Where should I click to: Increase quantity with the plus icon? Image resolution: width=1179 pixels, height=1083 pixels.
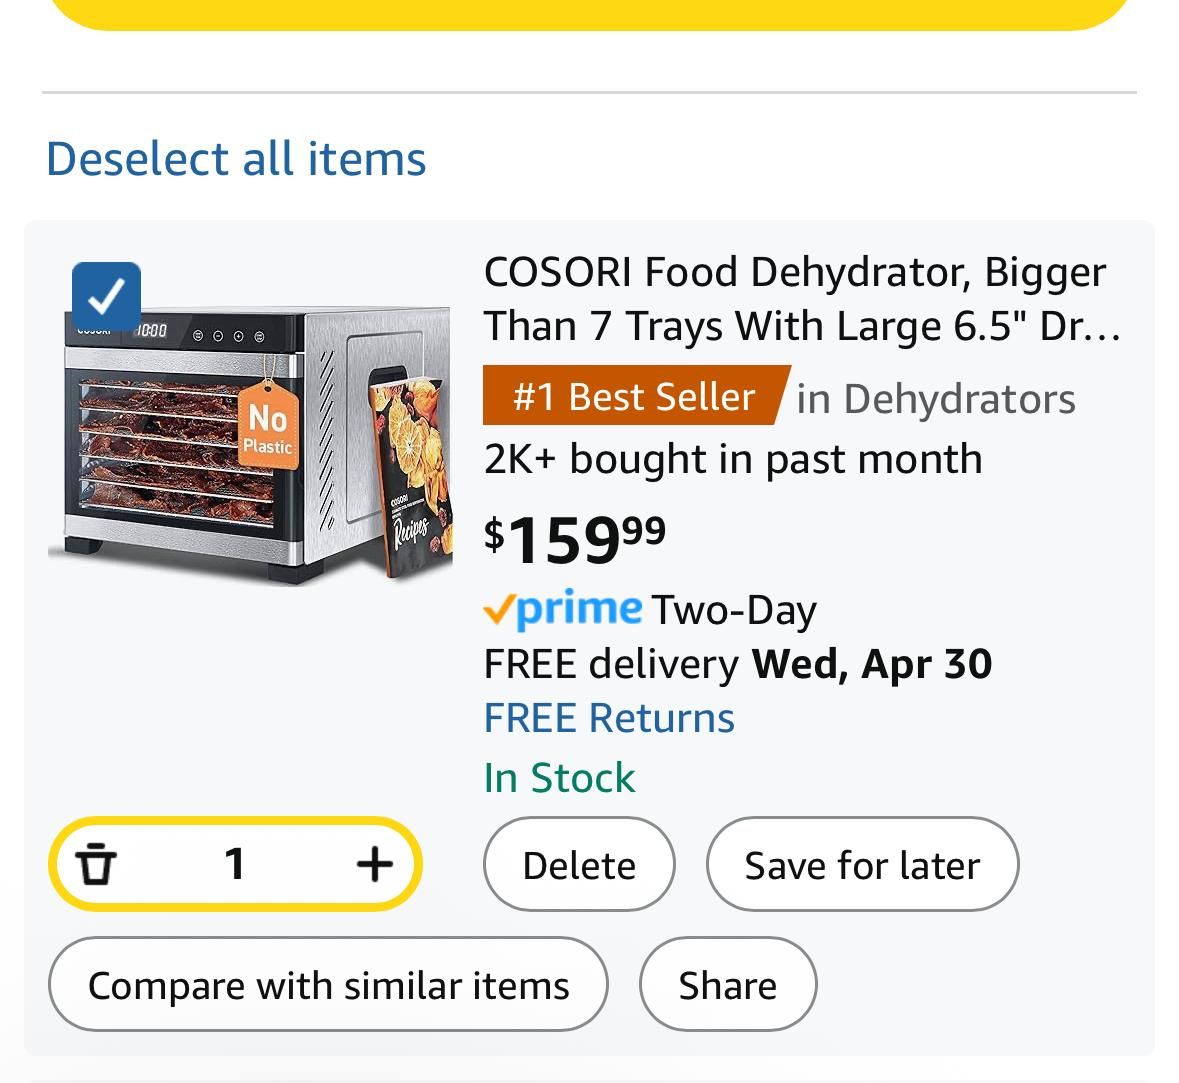point(374,864)
